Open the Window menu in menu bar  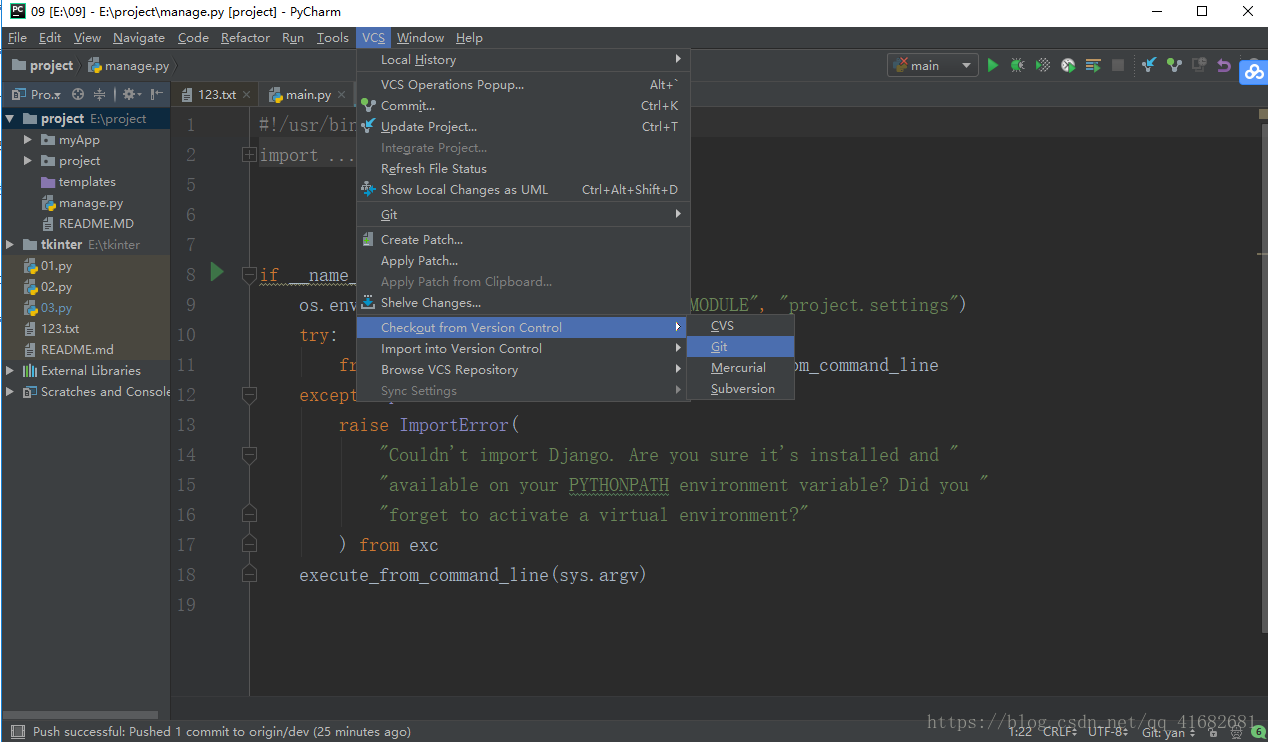(420, 38)
